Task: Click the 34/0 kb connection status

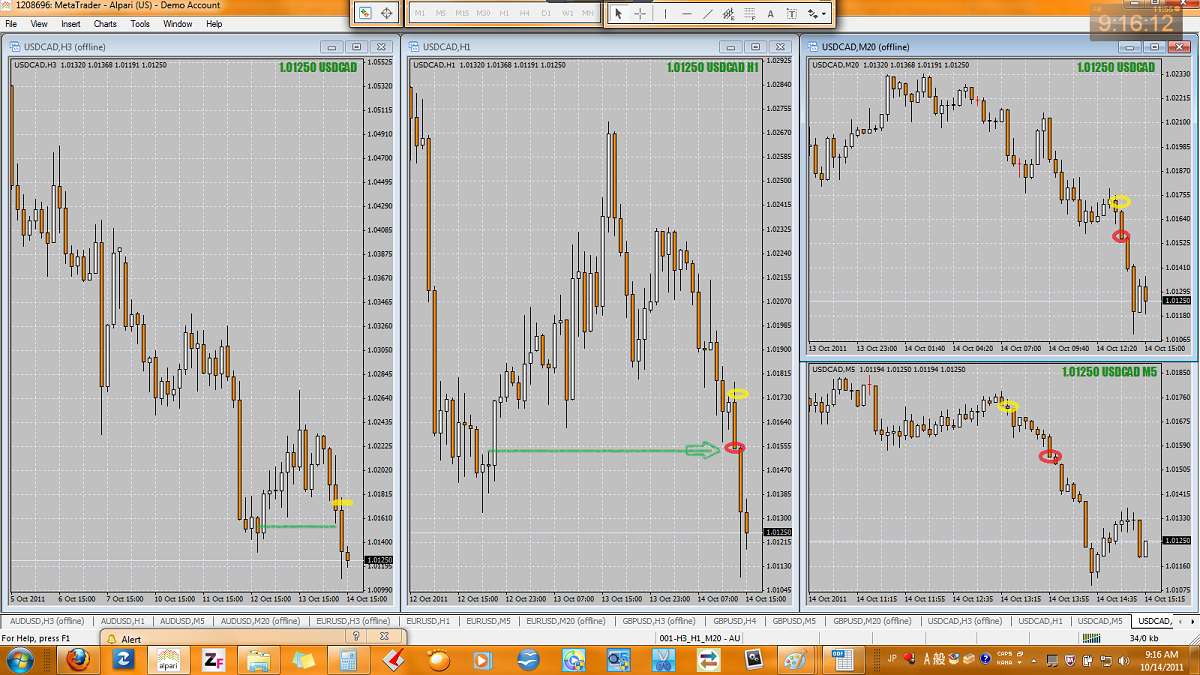Action: [x=1143, y=637]
